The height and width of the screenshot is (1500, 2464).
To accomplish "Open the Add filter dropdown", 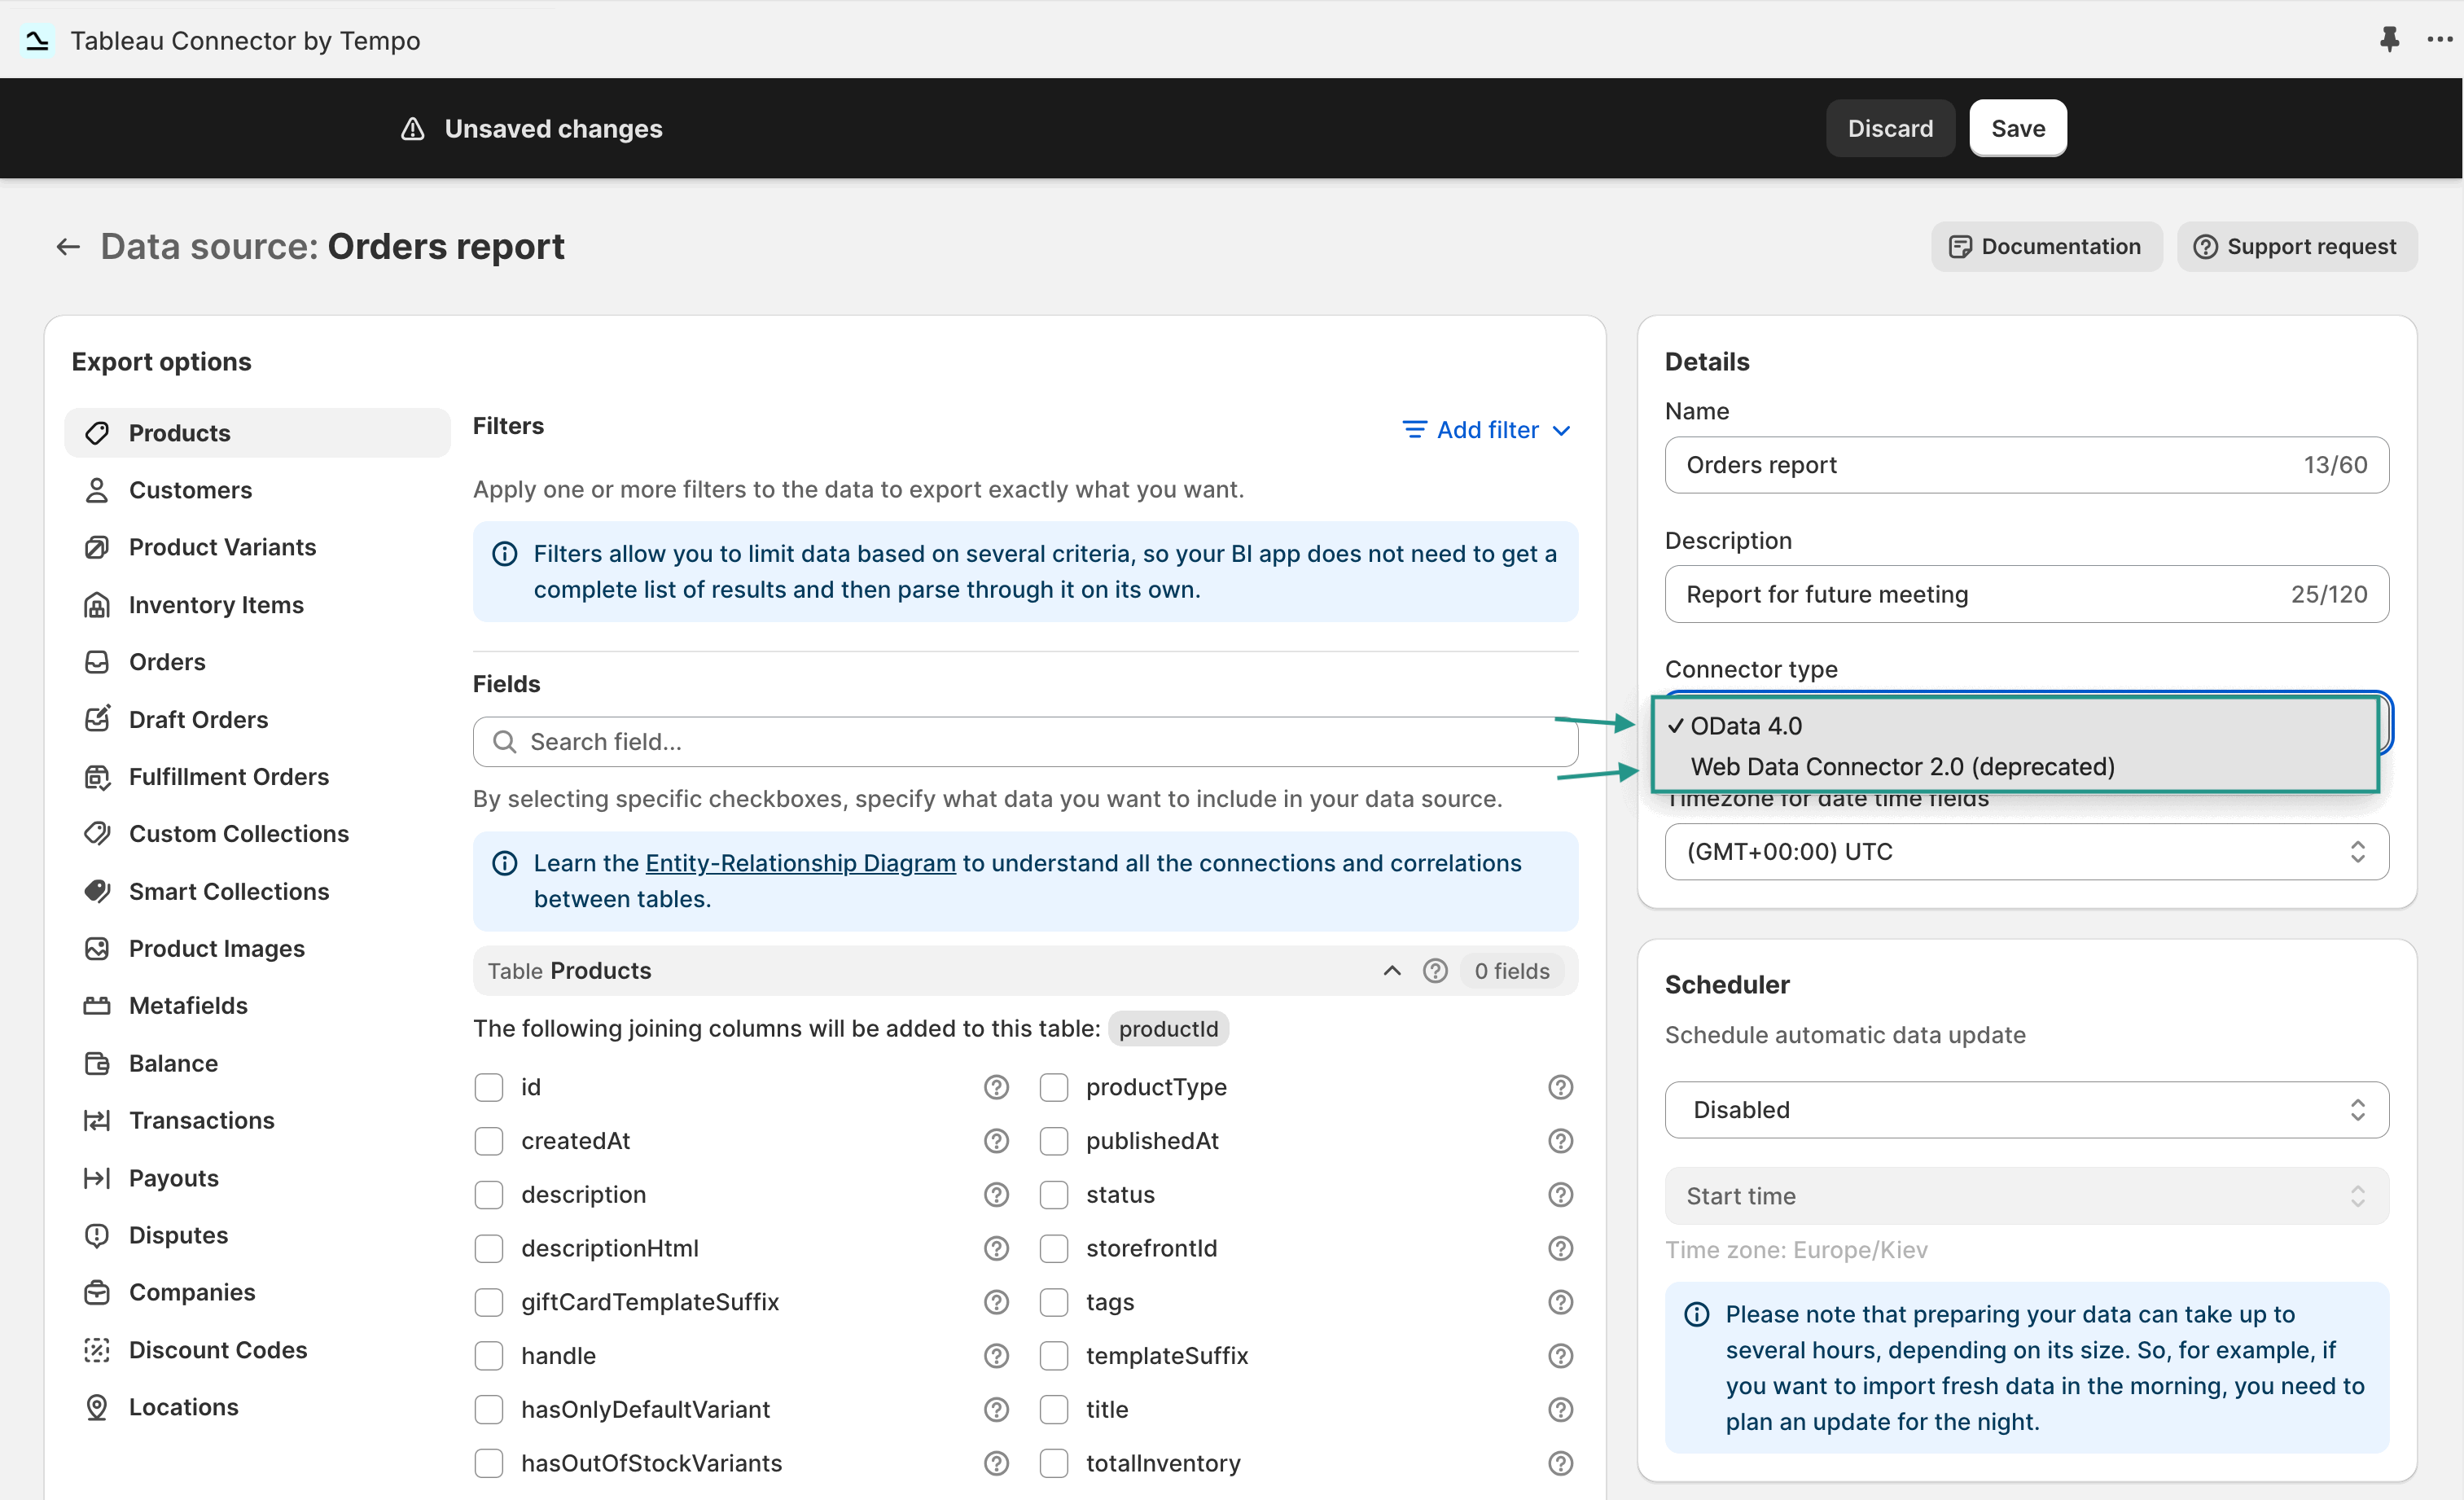I will pyautogui.click(x=1486, y=429).
